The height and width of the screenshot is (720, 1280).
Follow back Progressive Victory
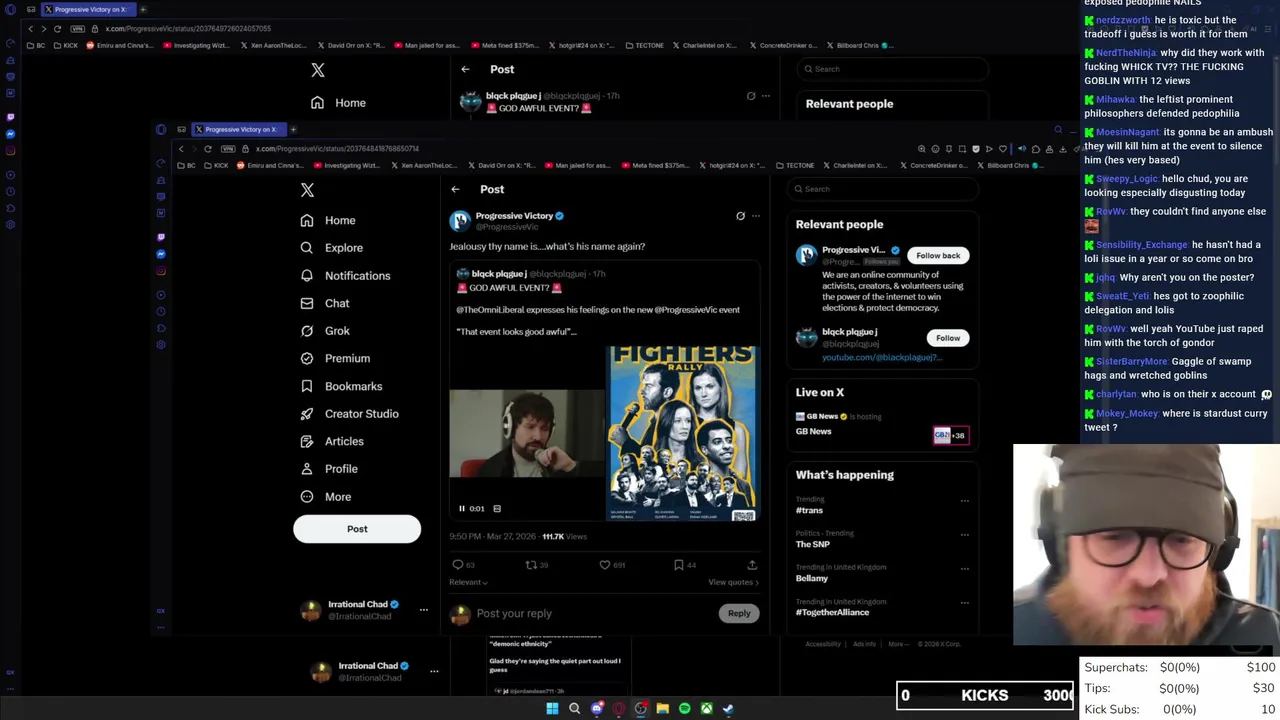[x=938, y=255]
